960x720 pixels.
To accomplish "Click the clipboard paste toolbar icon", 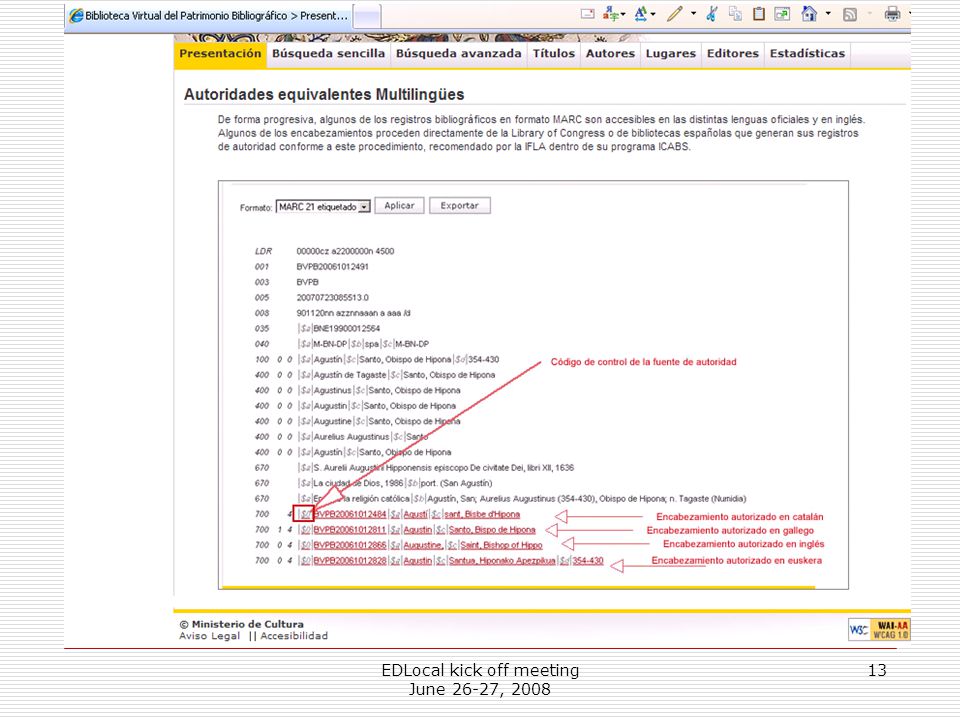I will click(759, 13).
